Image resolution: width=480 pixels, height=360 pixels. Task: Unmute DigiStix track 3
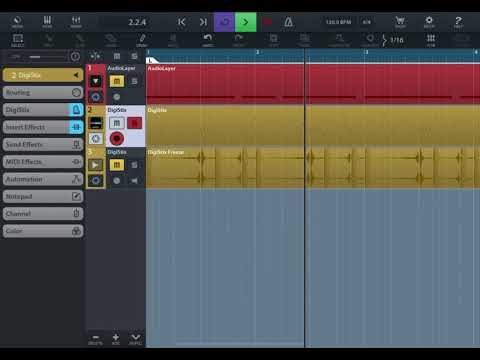[117, 165]
